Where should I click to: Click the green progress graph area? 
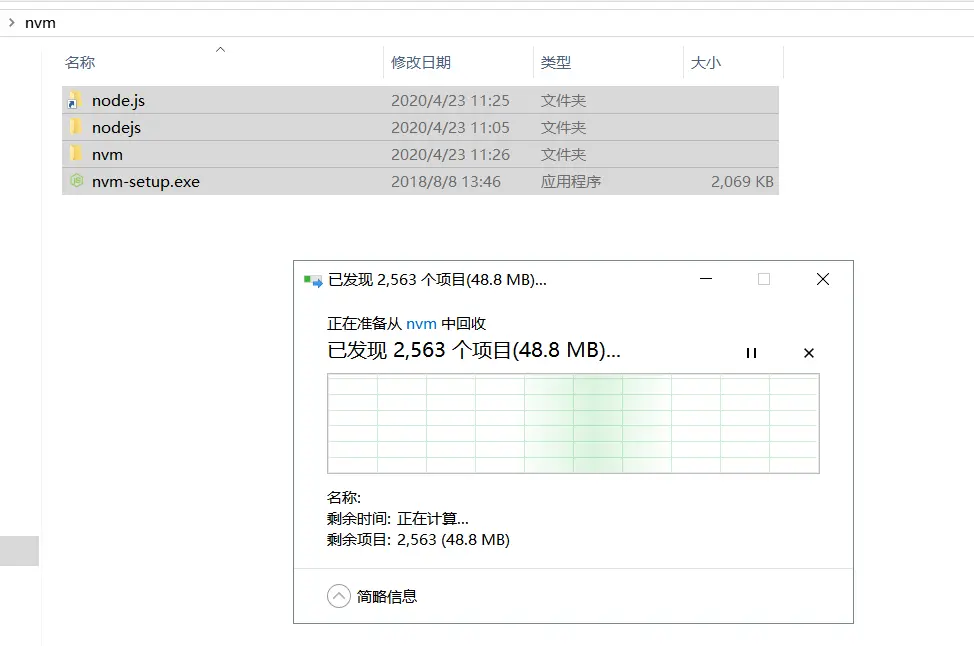click(573, 423)
